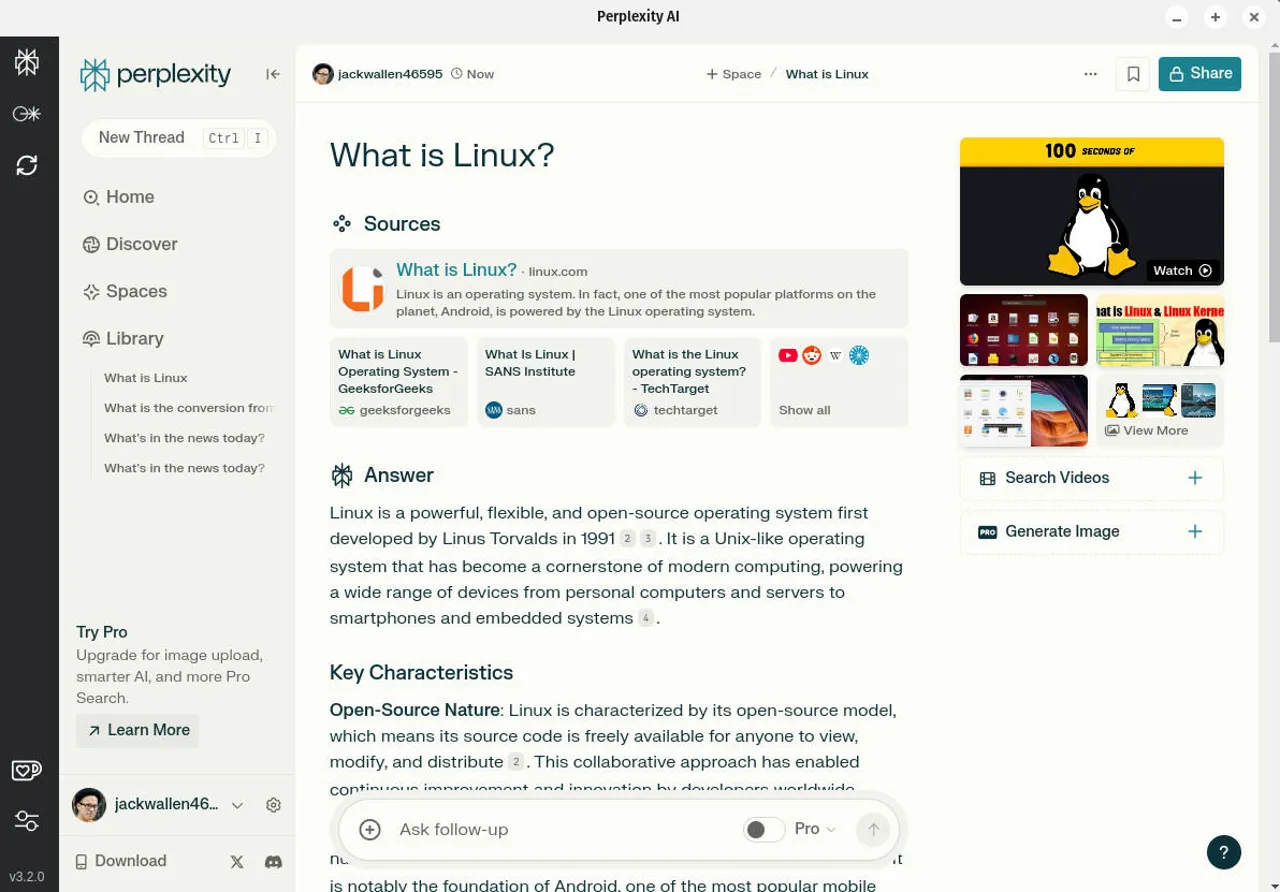Open the X (Twitter) link icon
The width and height of the screenshot is (1280, 892).
pyautogui.click(x=237, y=861)
